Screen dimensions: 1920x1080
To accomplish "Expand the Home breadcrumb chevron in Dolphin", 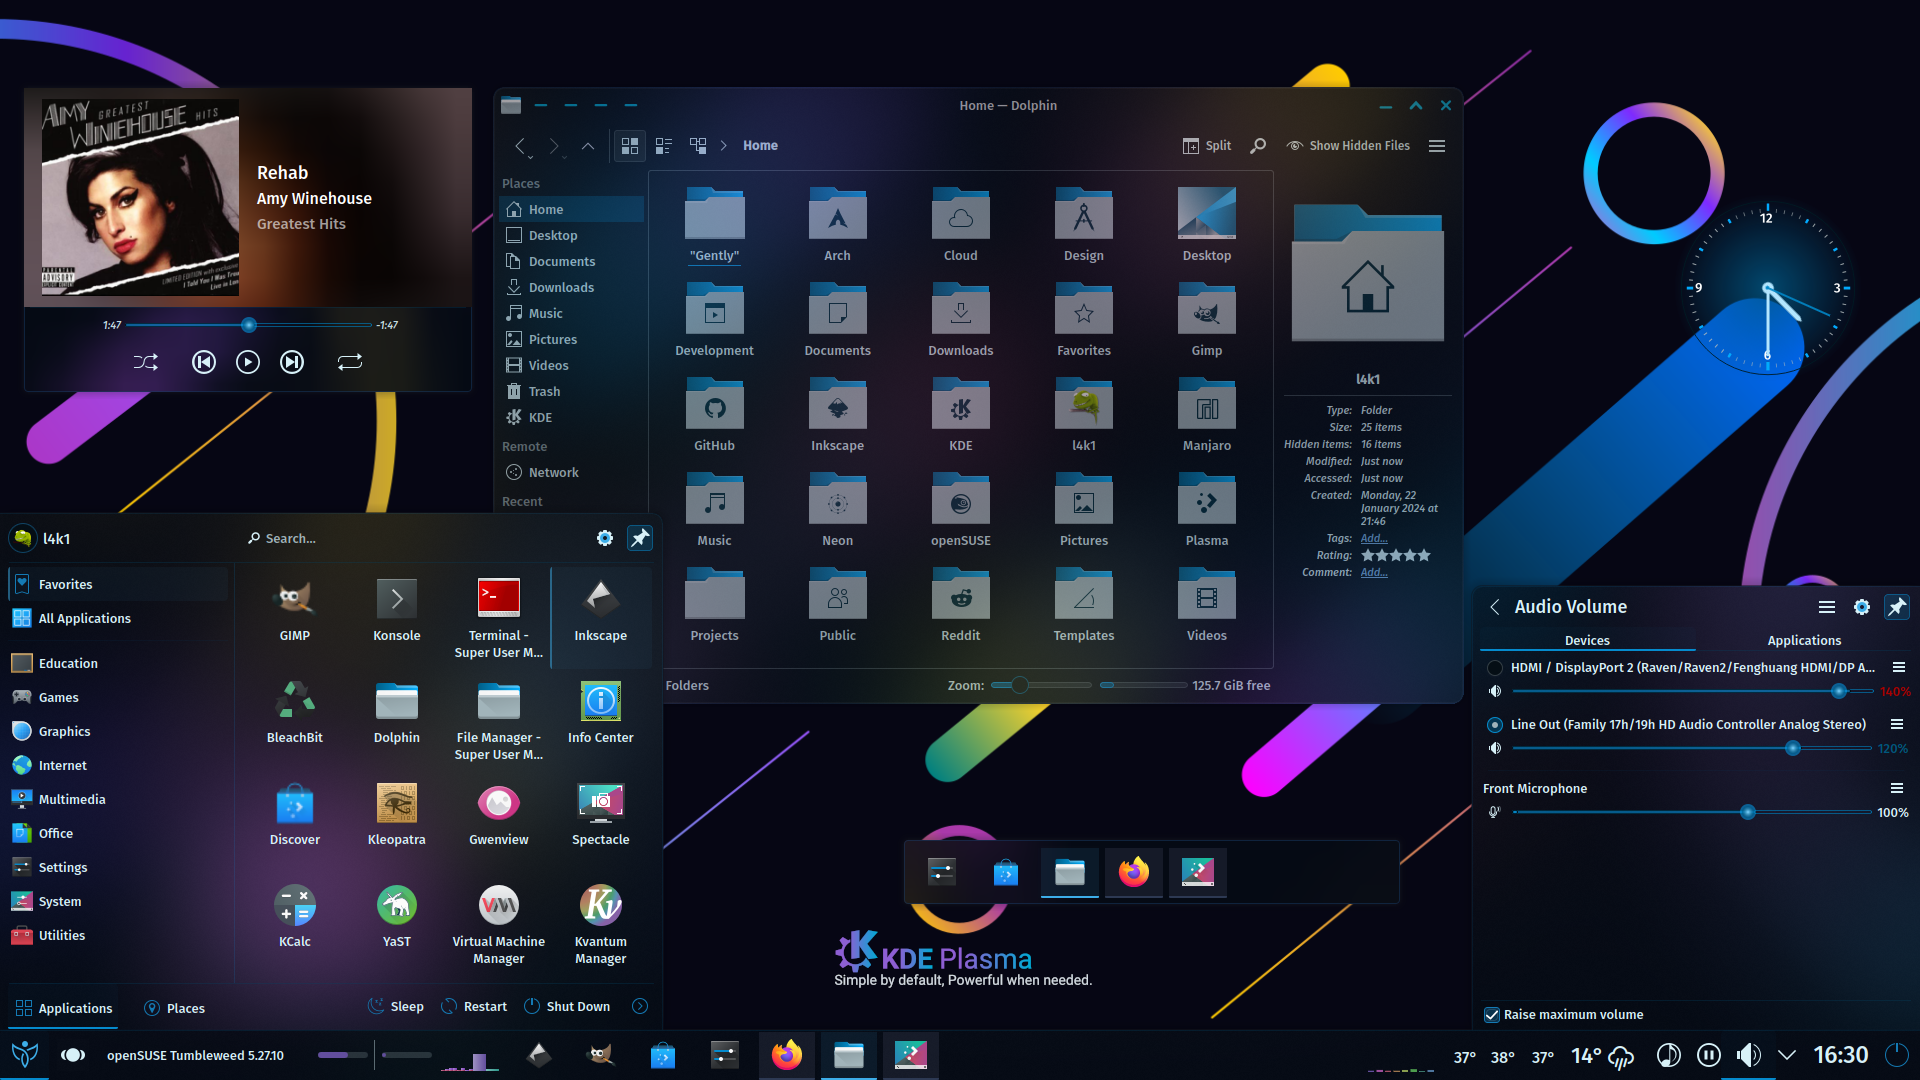I will tap(724, 146).
